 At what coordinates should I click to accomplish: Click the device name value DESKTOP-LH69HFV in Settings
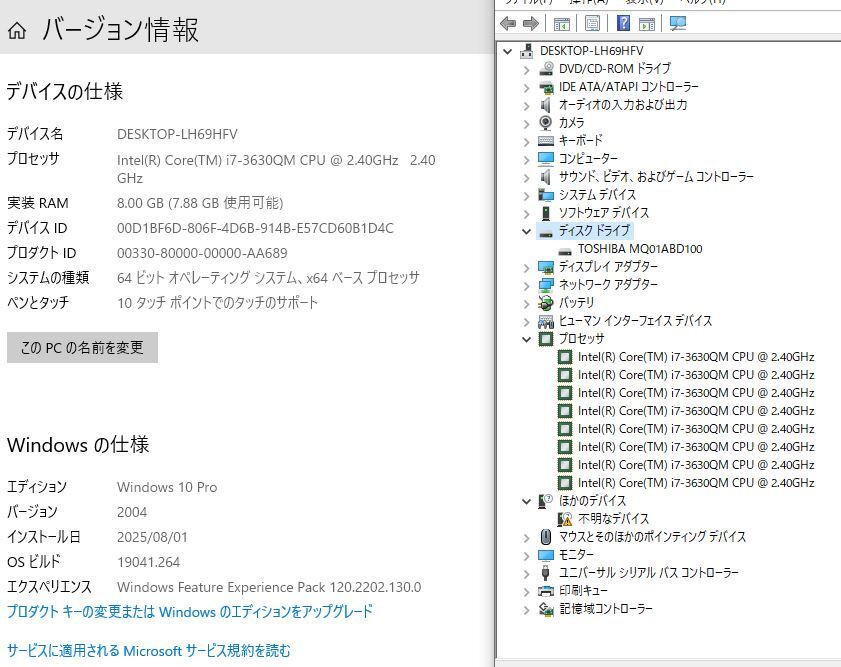point(177,134)
